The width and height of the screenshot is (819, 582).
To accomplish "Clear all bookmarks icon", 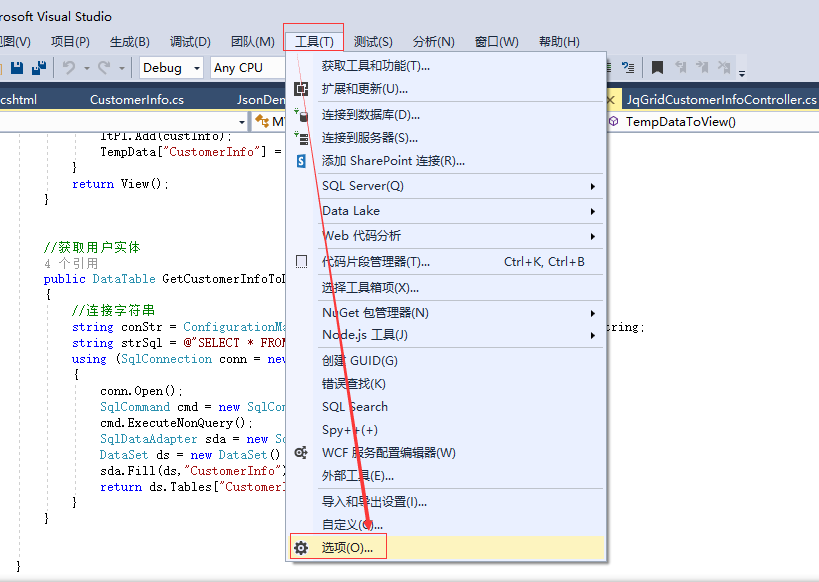I will point(723,67).
